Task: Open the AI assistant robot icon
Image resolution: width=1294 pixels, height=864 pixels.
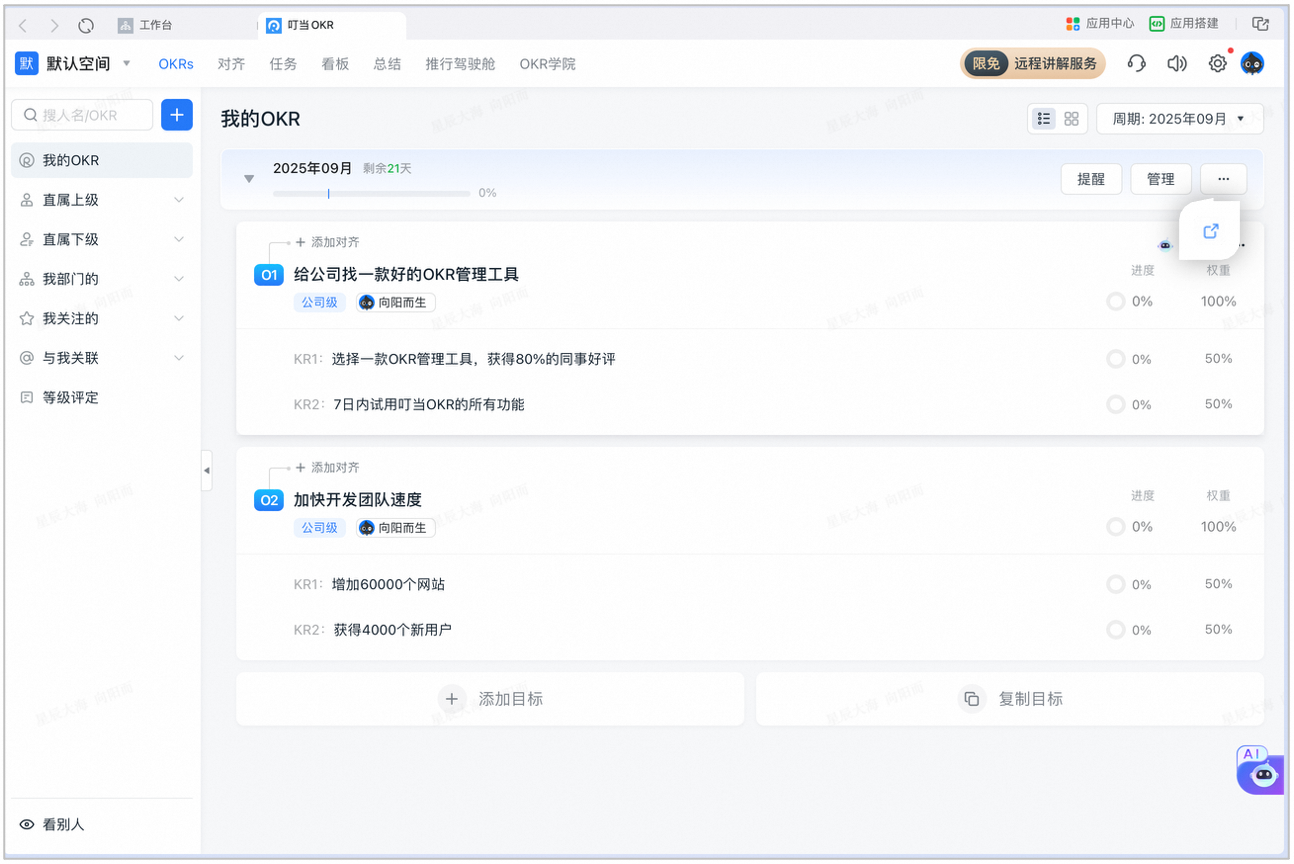Action: pyautogui.click(x=1260, y=770)
